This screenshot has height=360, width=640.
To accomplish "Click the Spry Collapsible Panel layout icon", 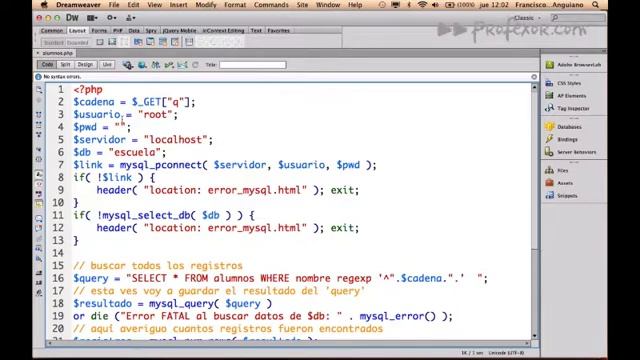I will 175,42.
